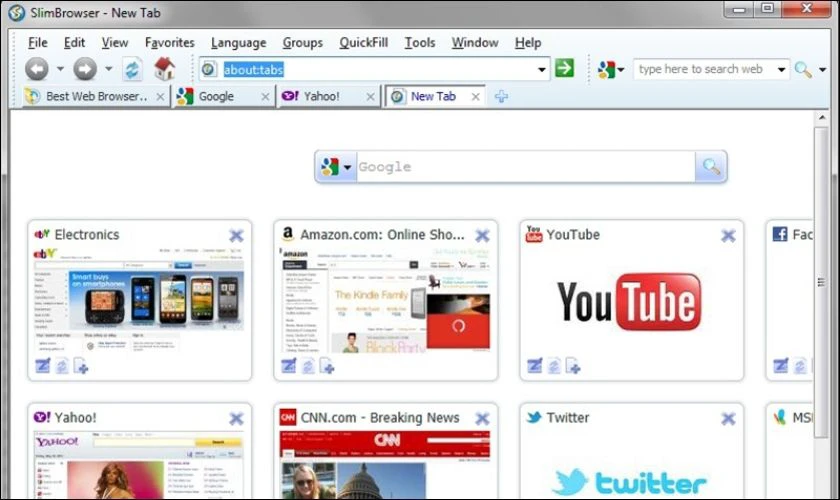This screenshot has height=500, width=840.
Task: Click edit icon on YouTube tile
Action: 535,366
